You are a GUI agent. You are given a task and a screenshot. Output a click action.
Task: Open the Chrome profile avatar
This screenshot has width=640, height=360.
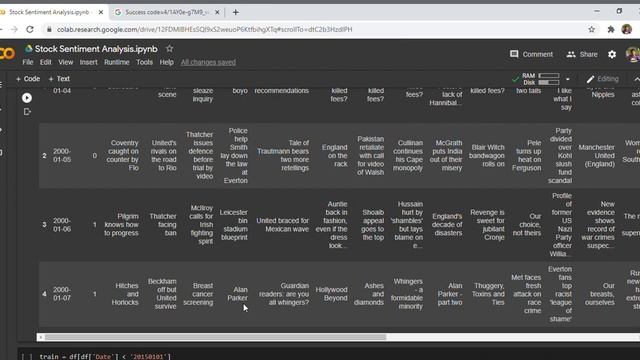[627, 29]
